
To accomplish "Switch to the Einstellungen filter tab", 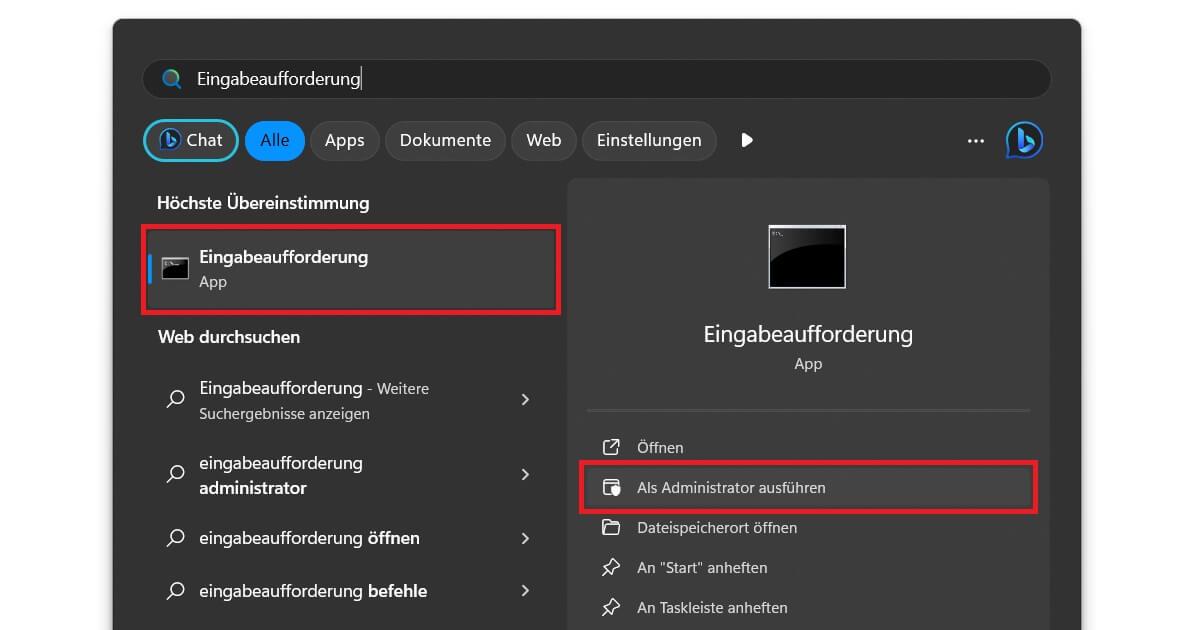I will tap(649, 140).
